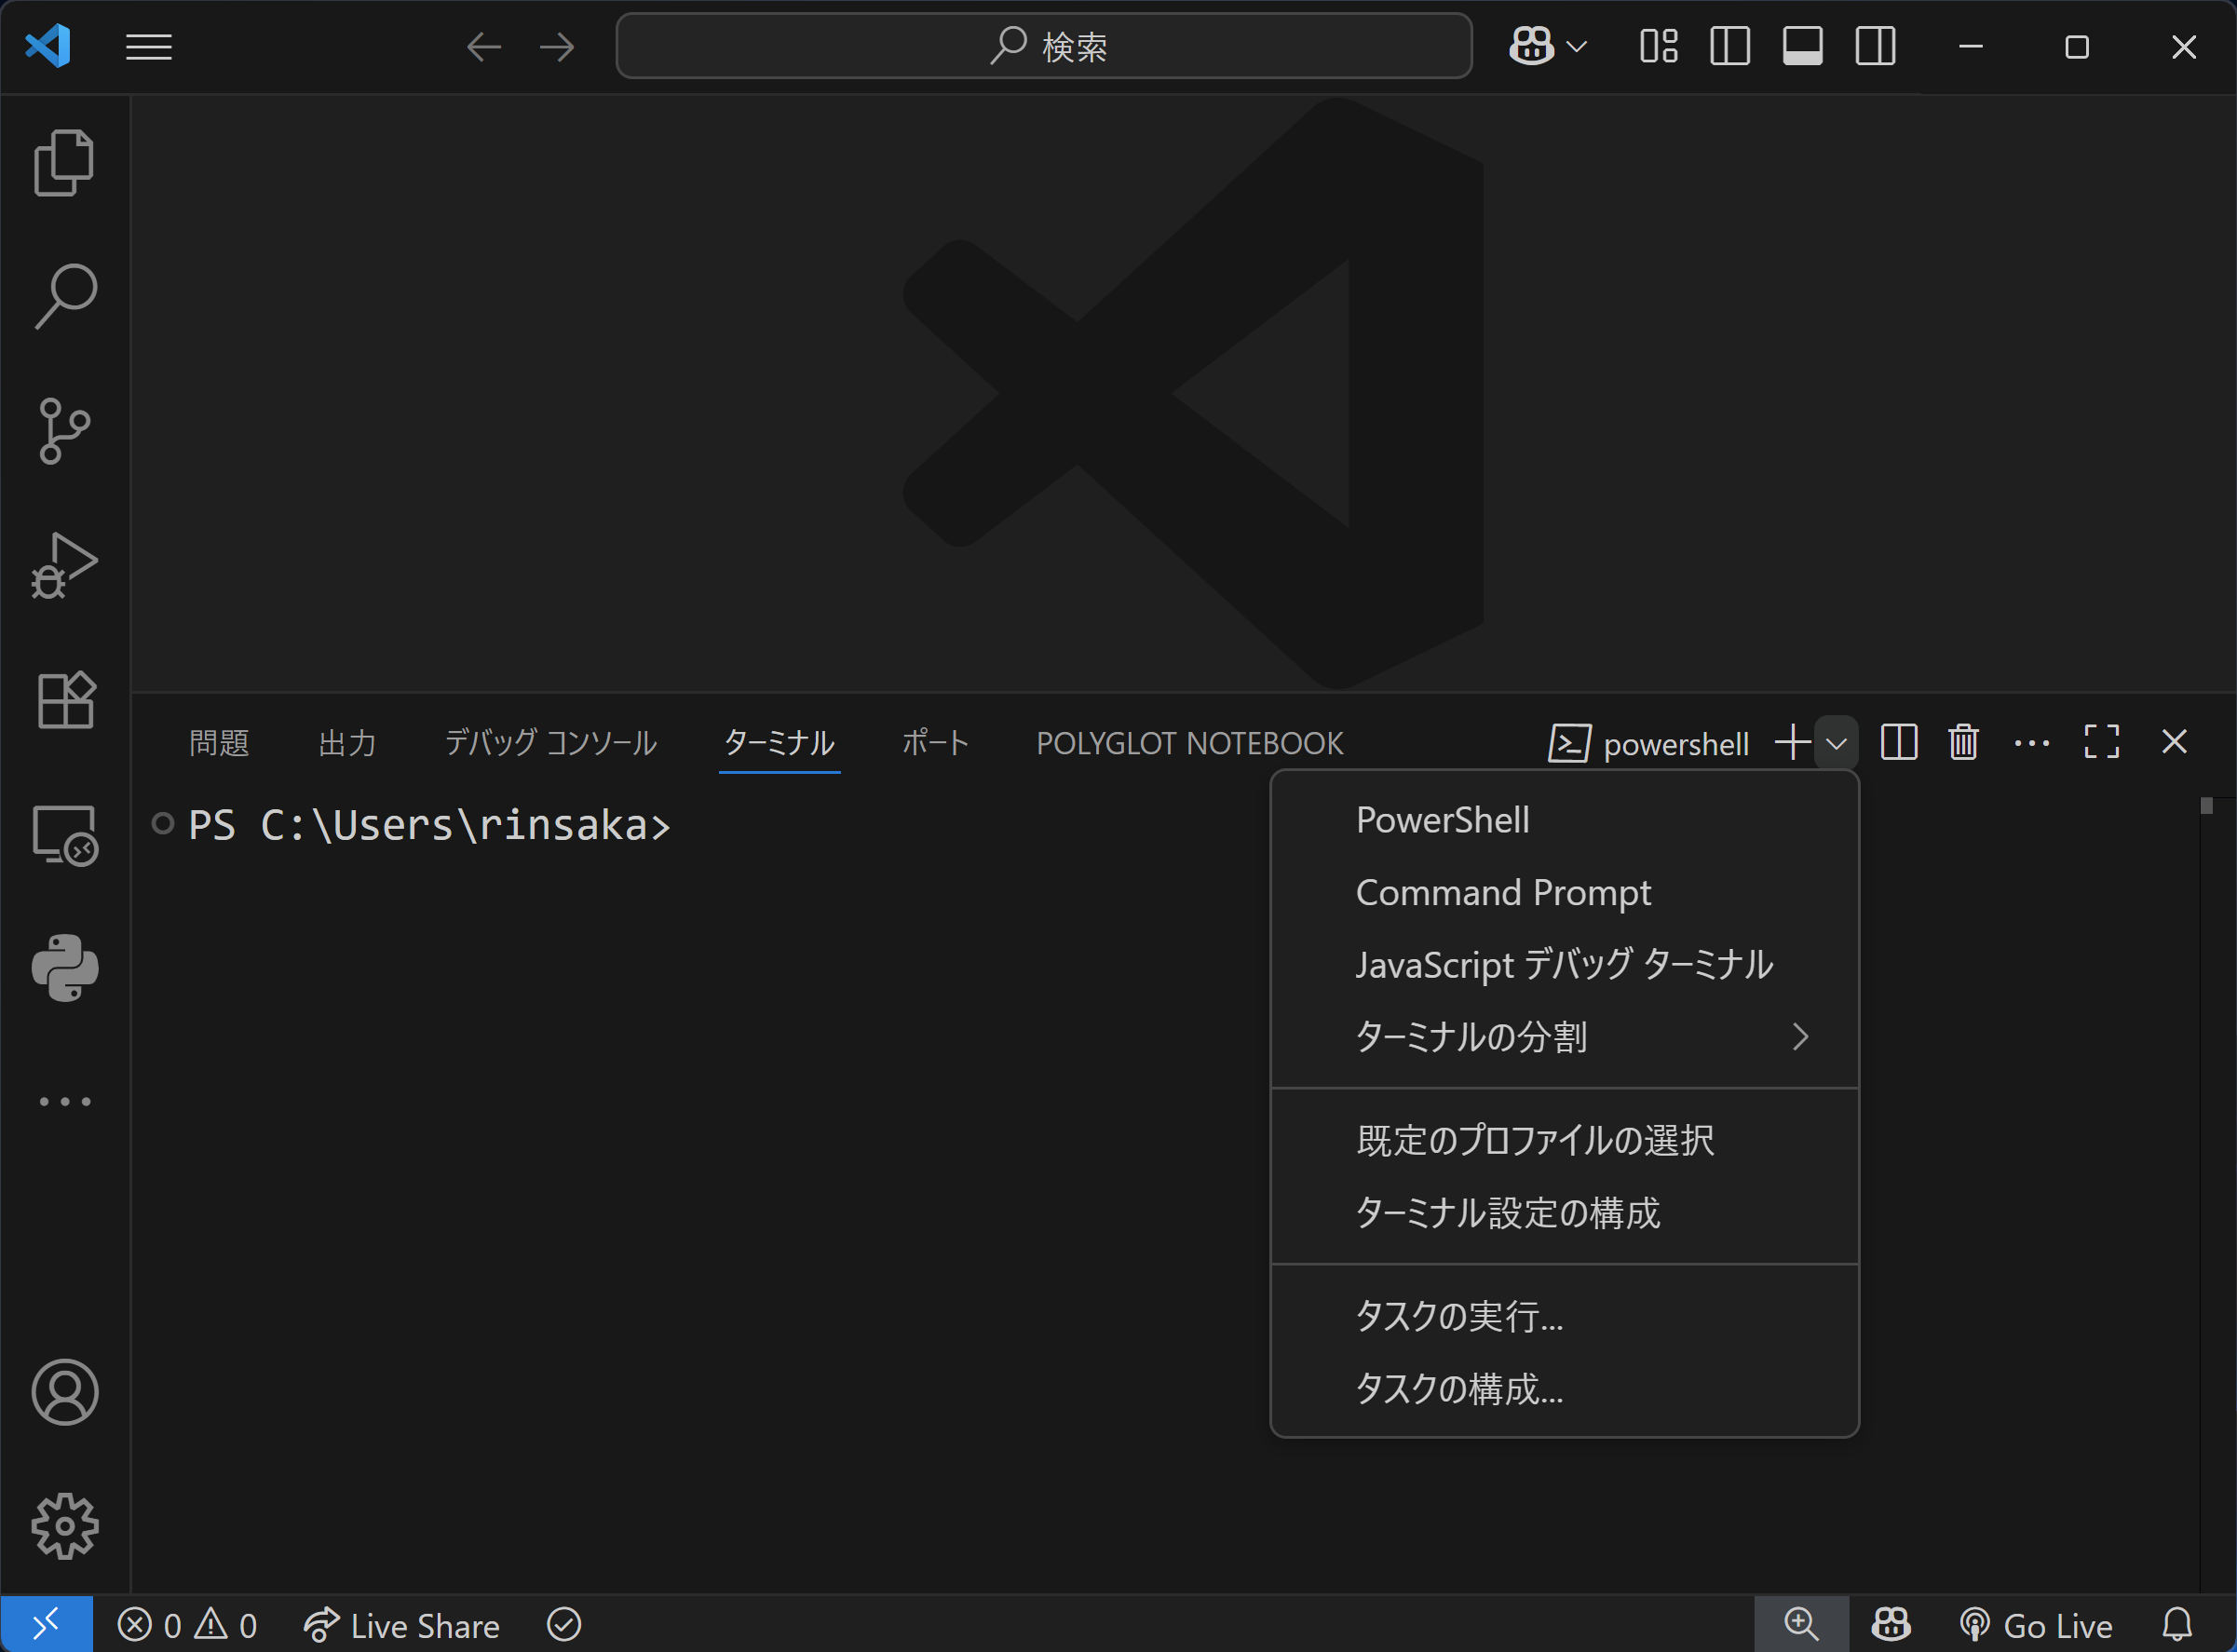2237x1652 pixels.
Task: Open Remote Explorer view
Action: (64, 834)
